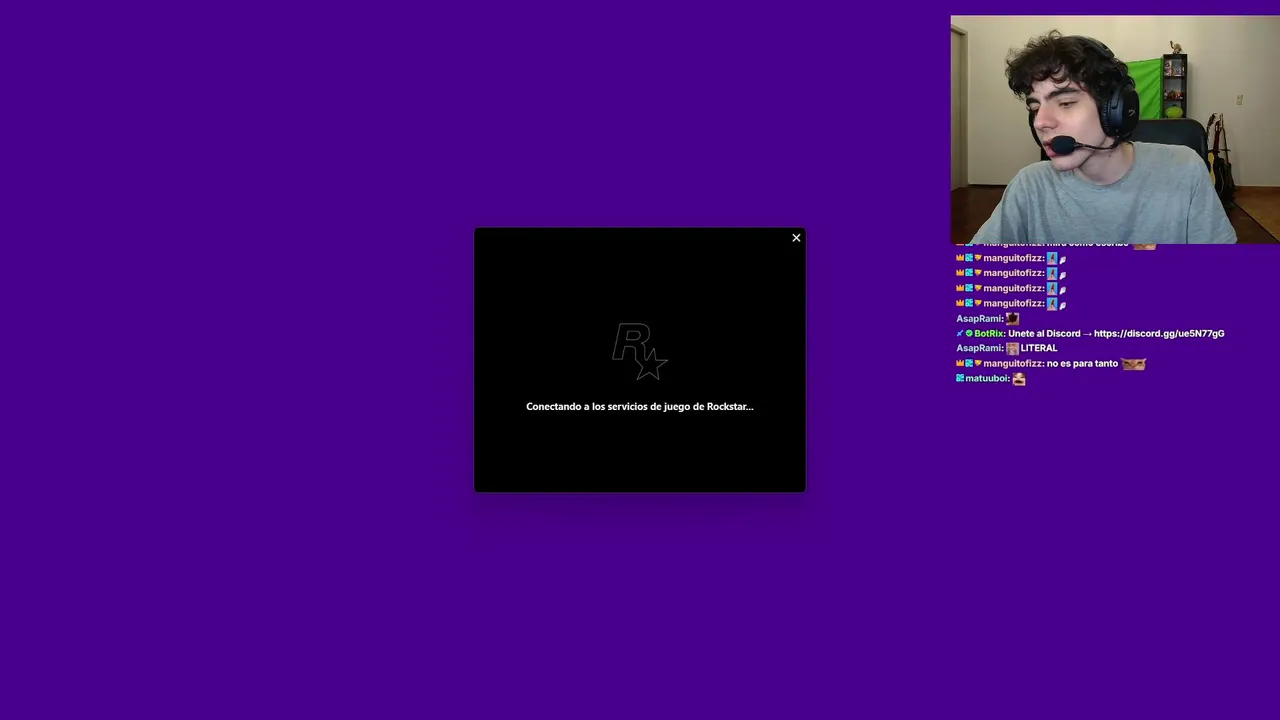Click the BotRix username in chat
The image size is (1280, 720).
coord(988,333)
